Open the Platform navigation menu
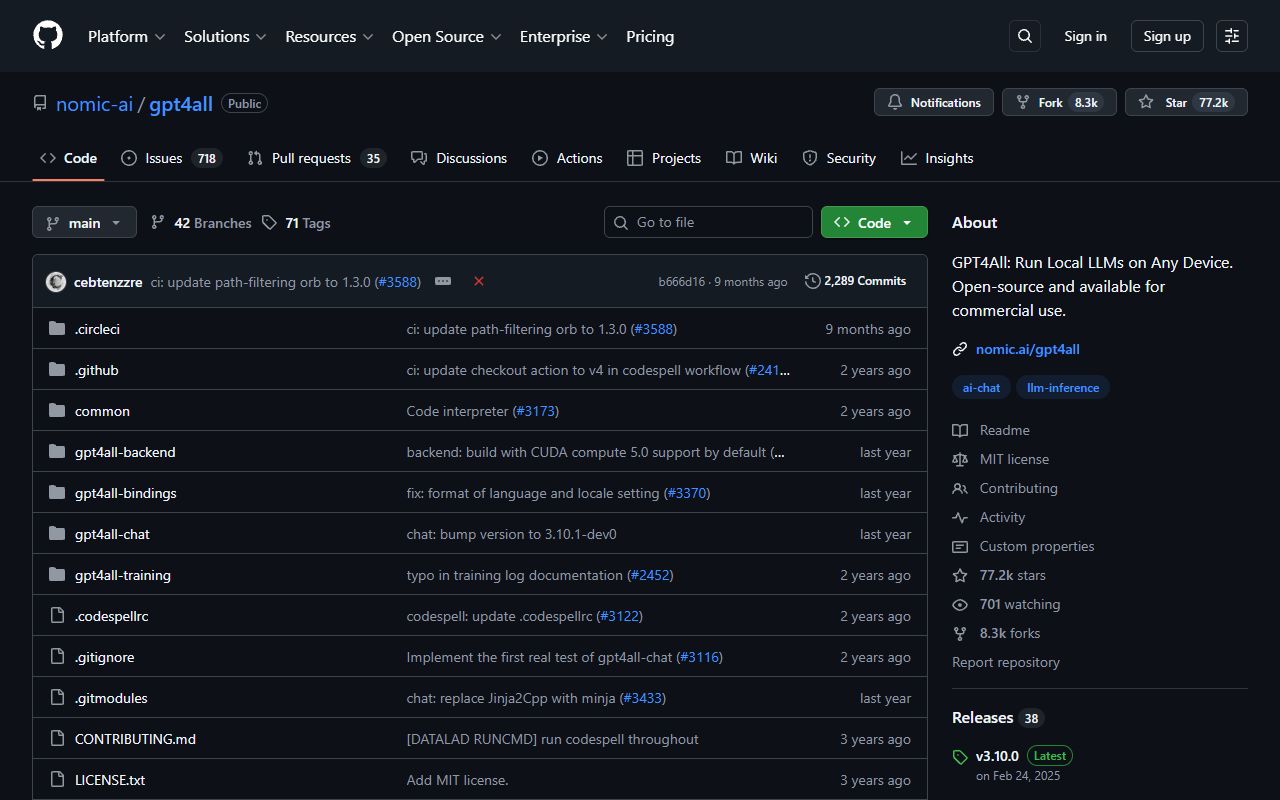This screenshot has width=1280, height=800. (x=126, y=36)
